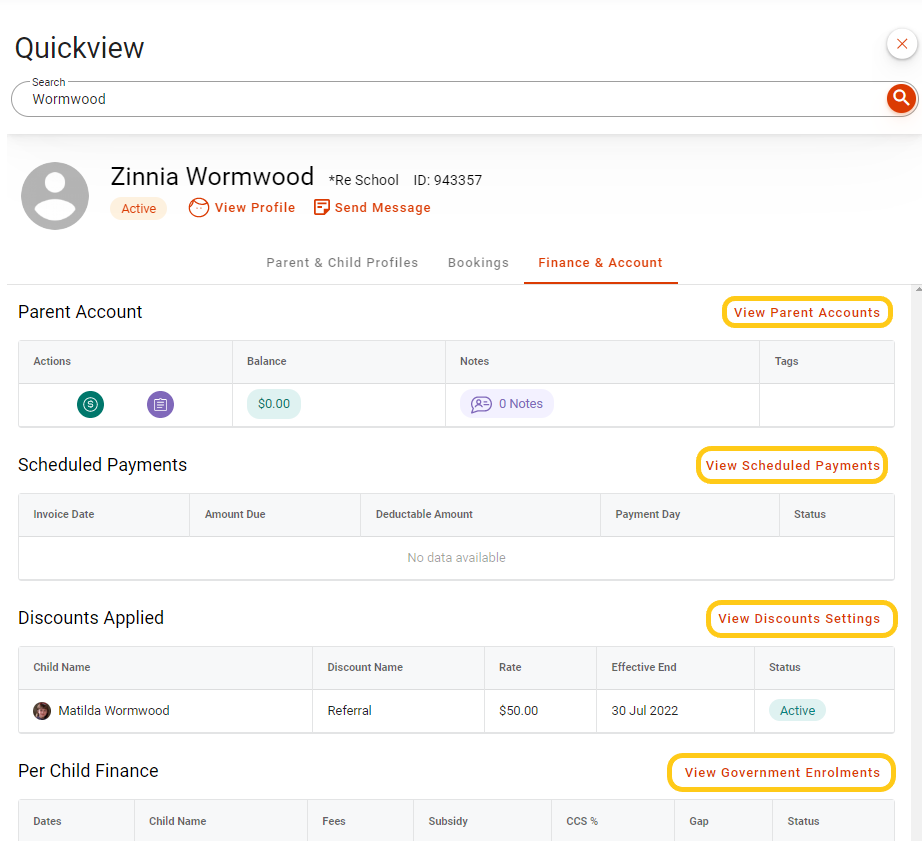
Task: Open View Scheduled Payments
Action: point(793,466)
